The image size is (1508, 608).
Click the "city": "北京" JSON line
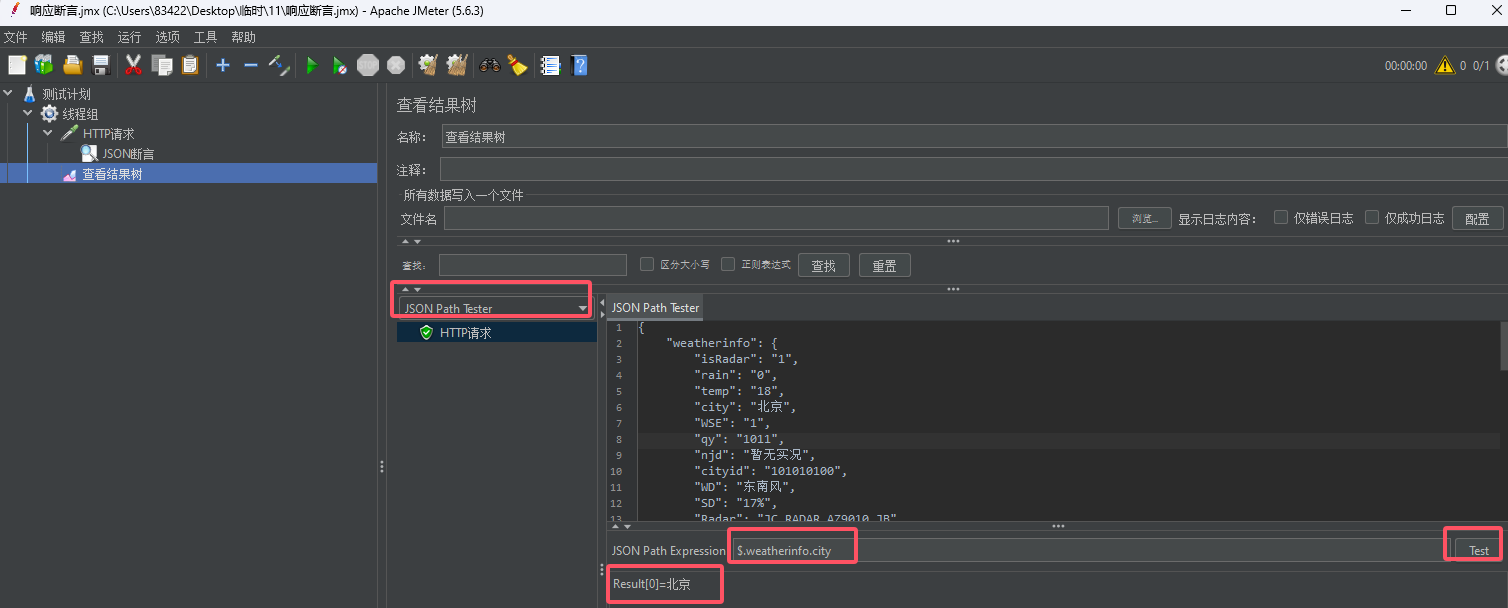pyautogui.click(x=746, y=407)
